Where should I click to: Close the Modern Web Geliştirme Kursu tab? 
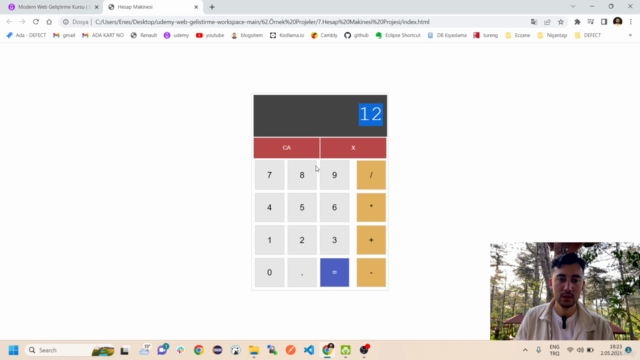(x=97, y=7)
